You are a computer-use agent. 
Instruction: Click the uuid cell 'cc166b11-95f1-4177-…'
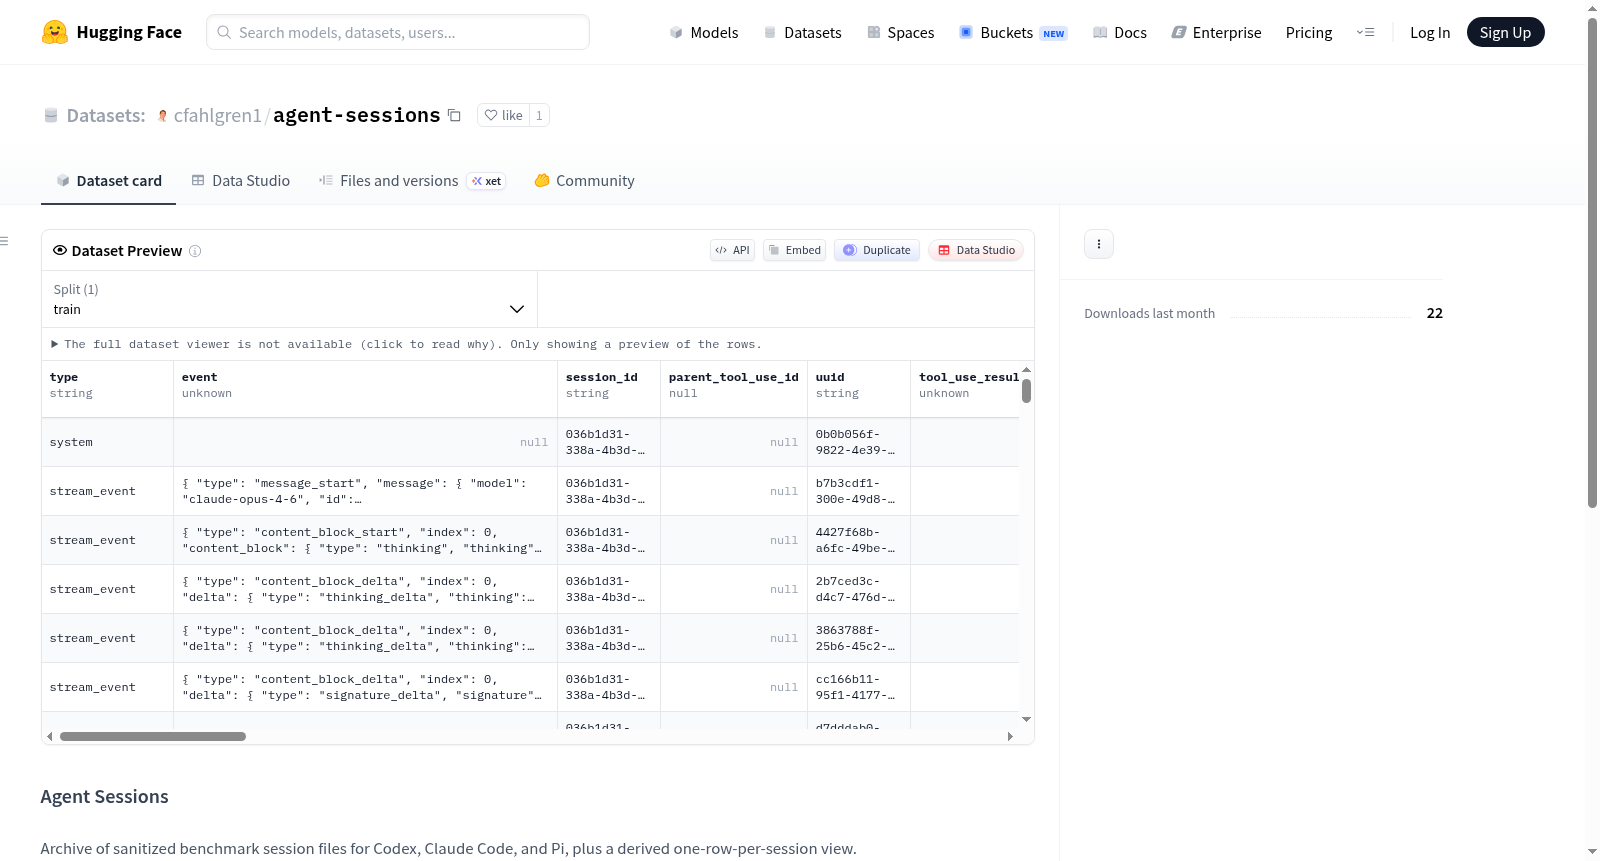(x=859, y=687)
